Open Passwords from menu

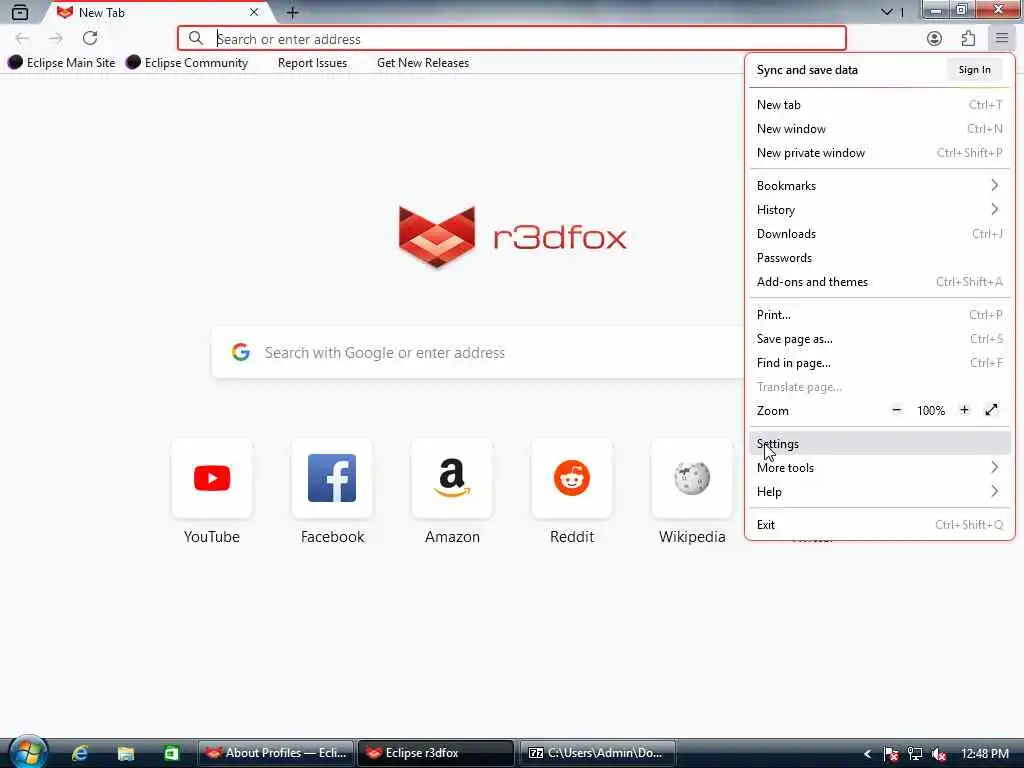pos(879,258)
